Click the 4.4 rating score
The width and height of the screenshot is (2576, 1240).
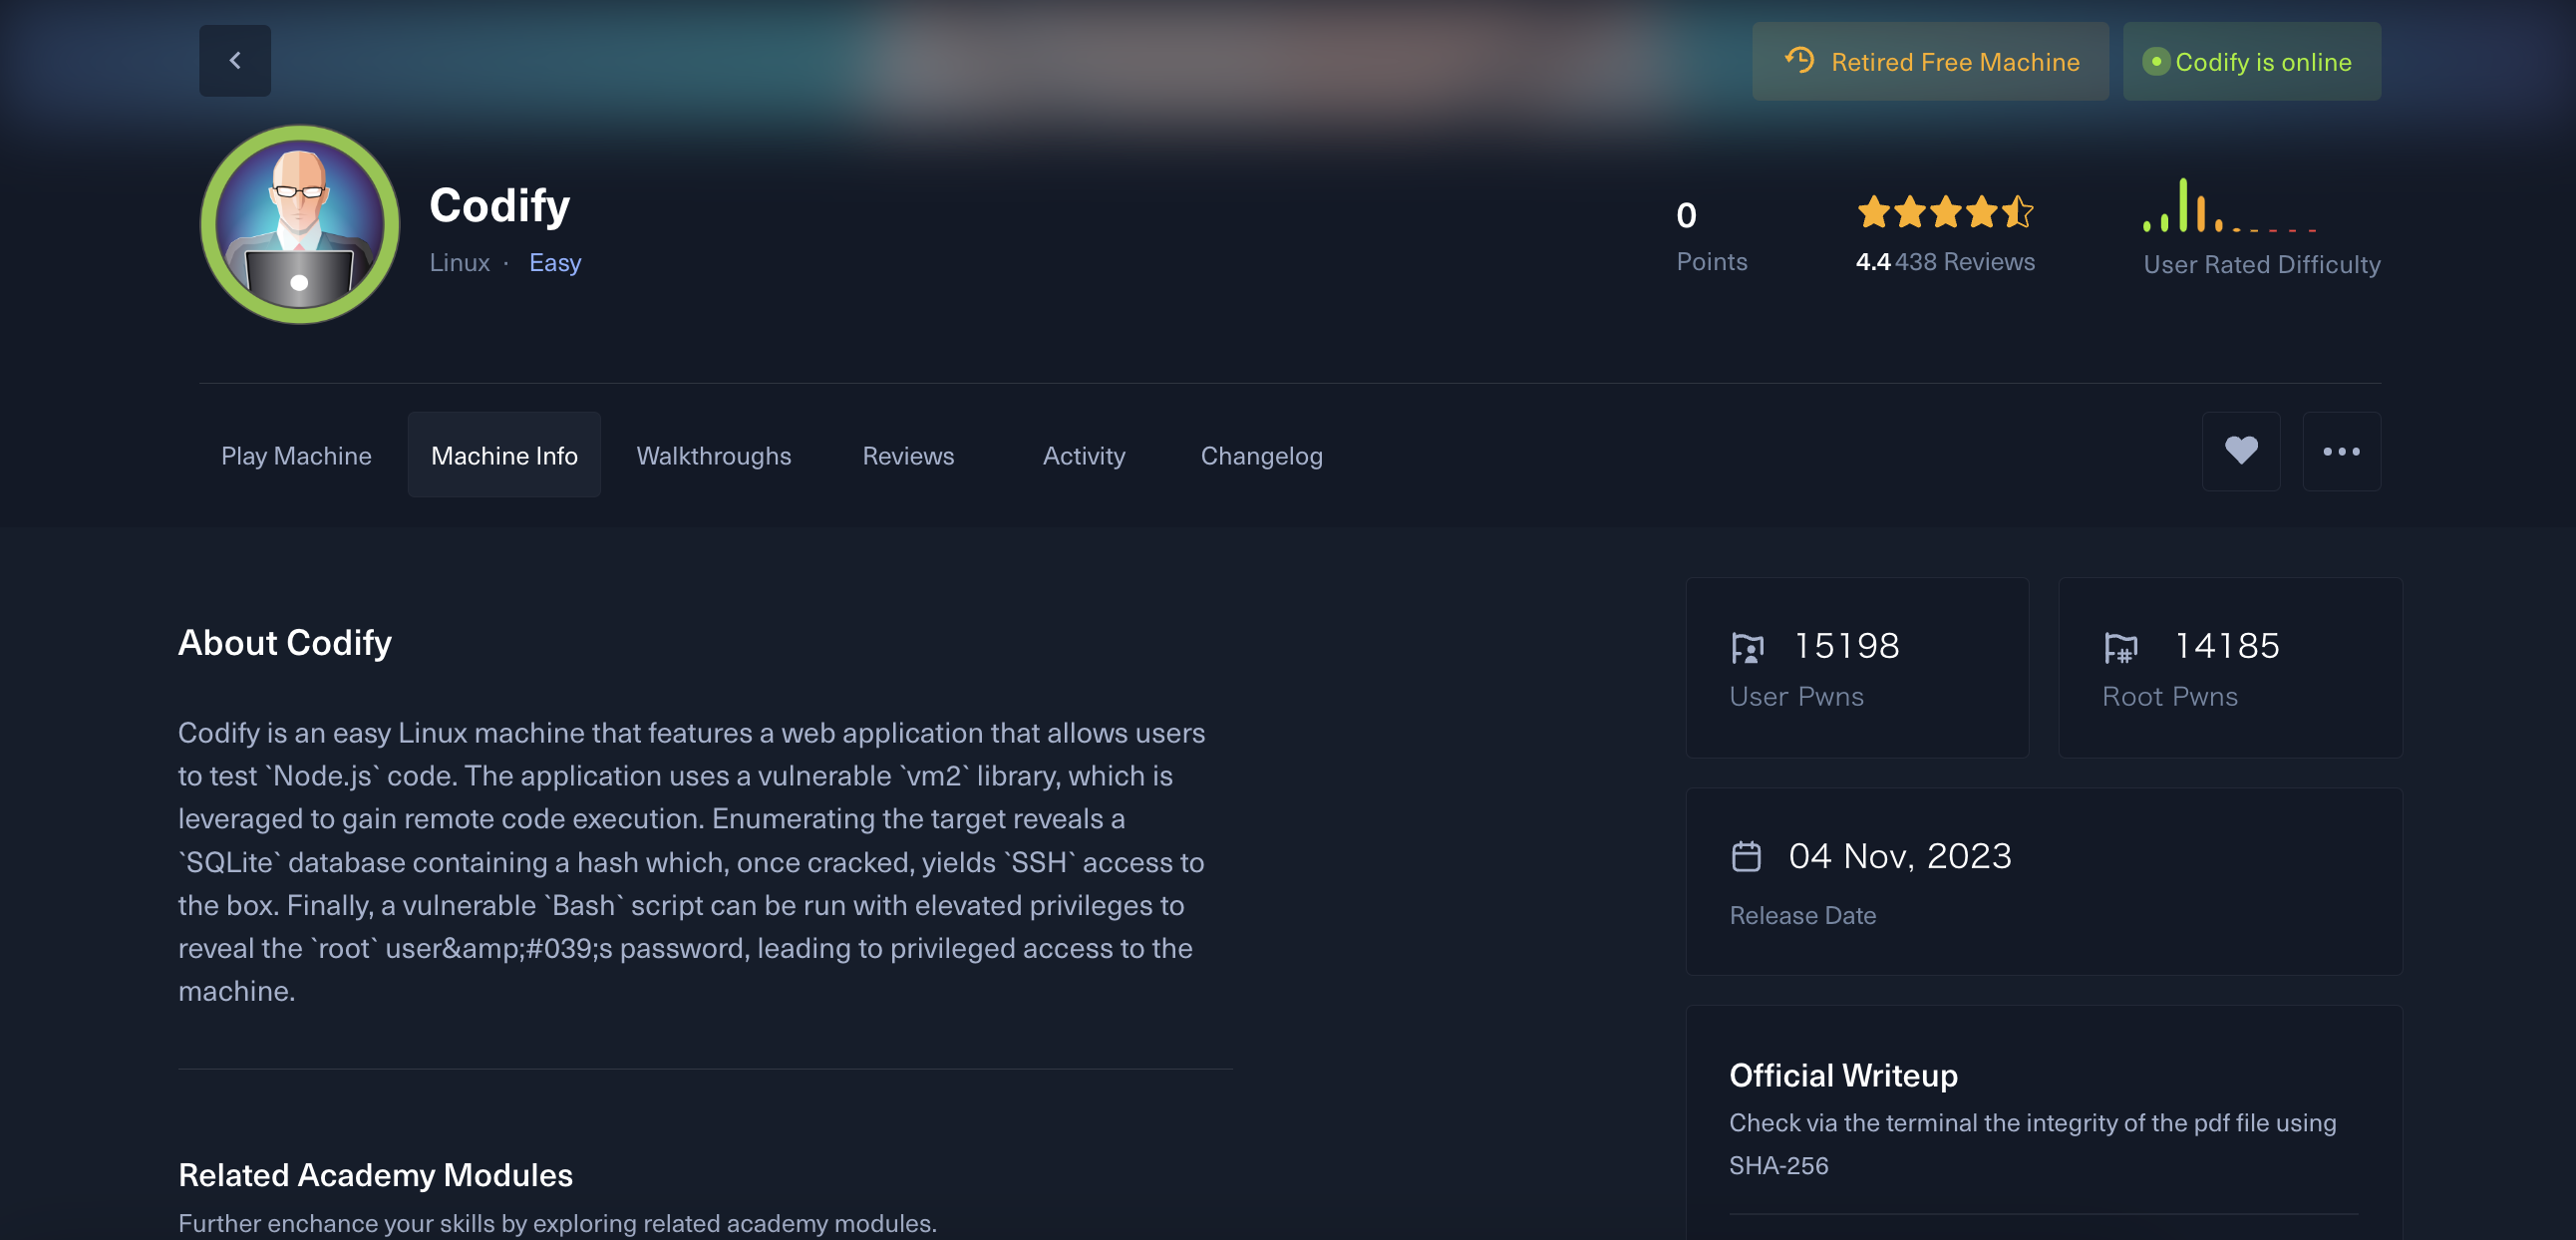1872,262
